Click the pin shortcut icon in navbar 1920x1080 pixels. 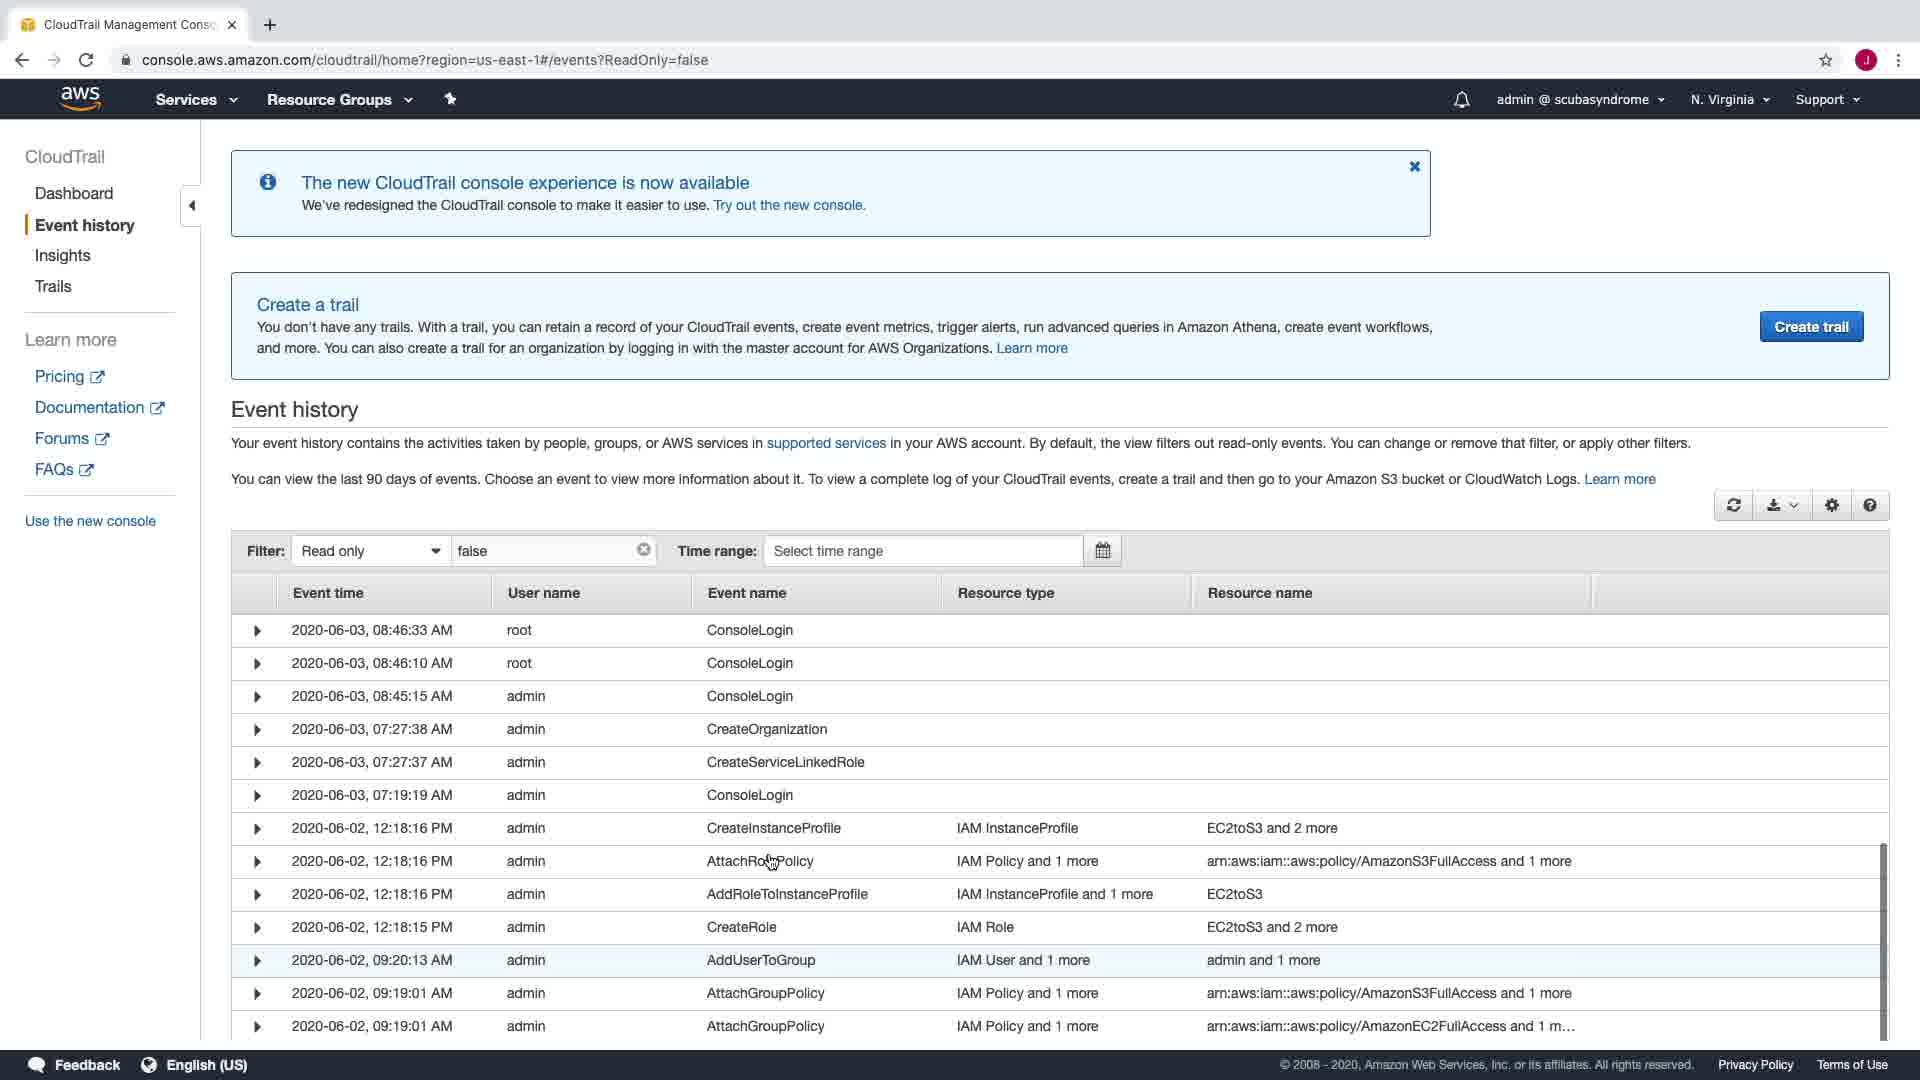coord(450,99)
